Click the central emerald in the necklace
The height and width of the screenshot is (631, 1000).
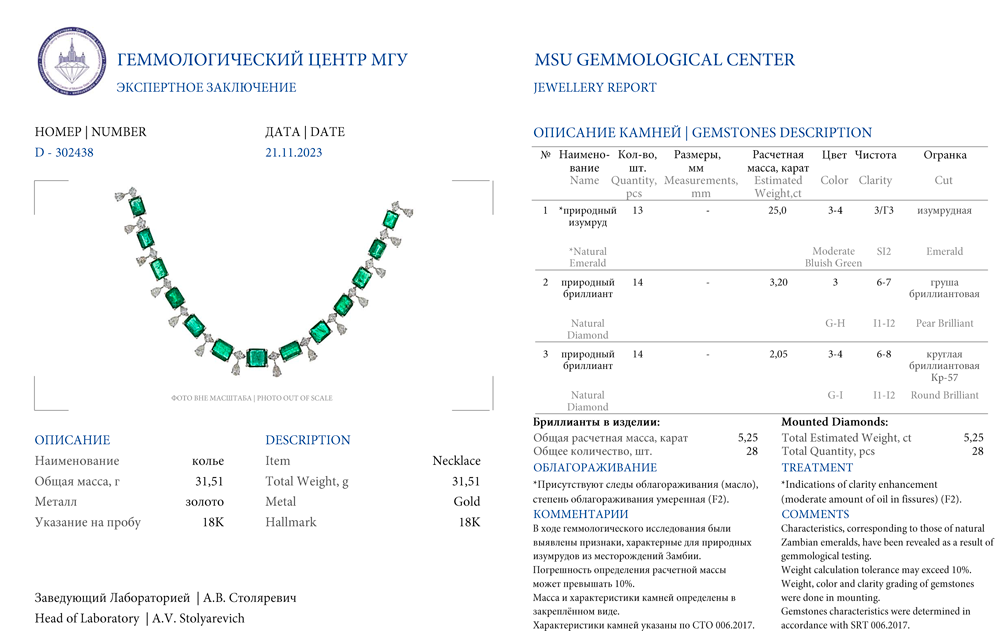[x=256, y=356]
